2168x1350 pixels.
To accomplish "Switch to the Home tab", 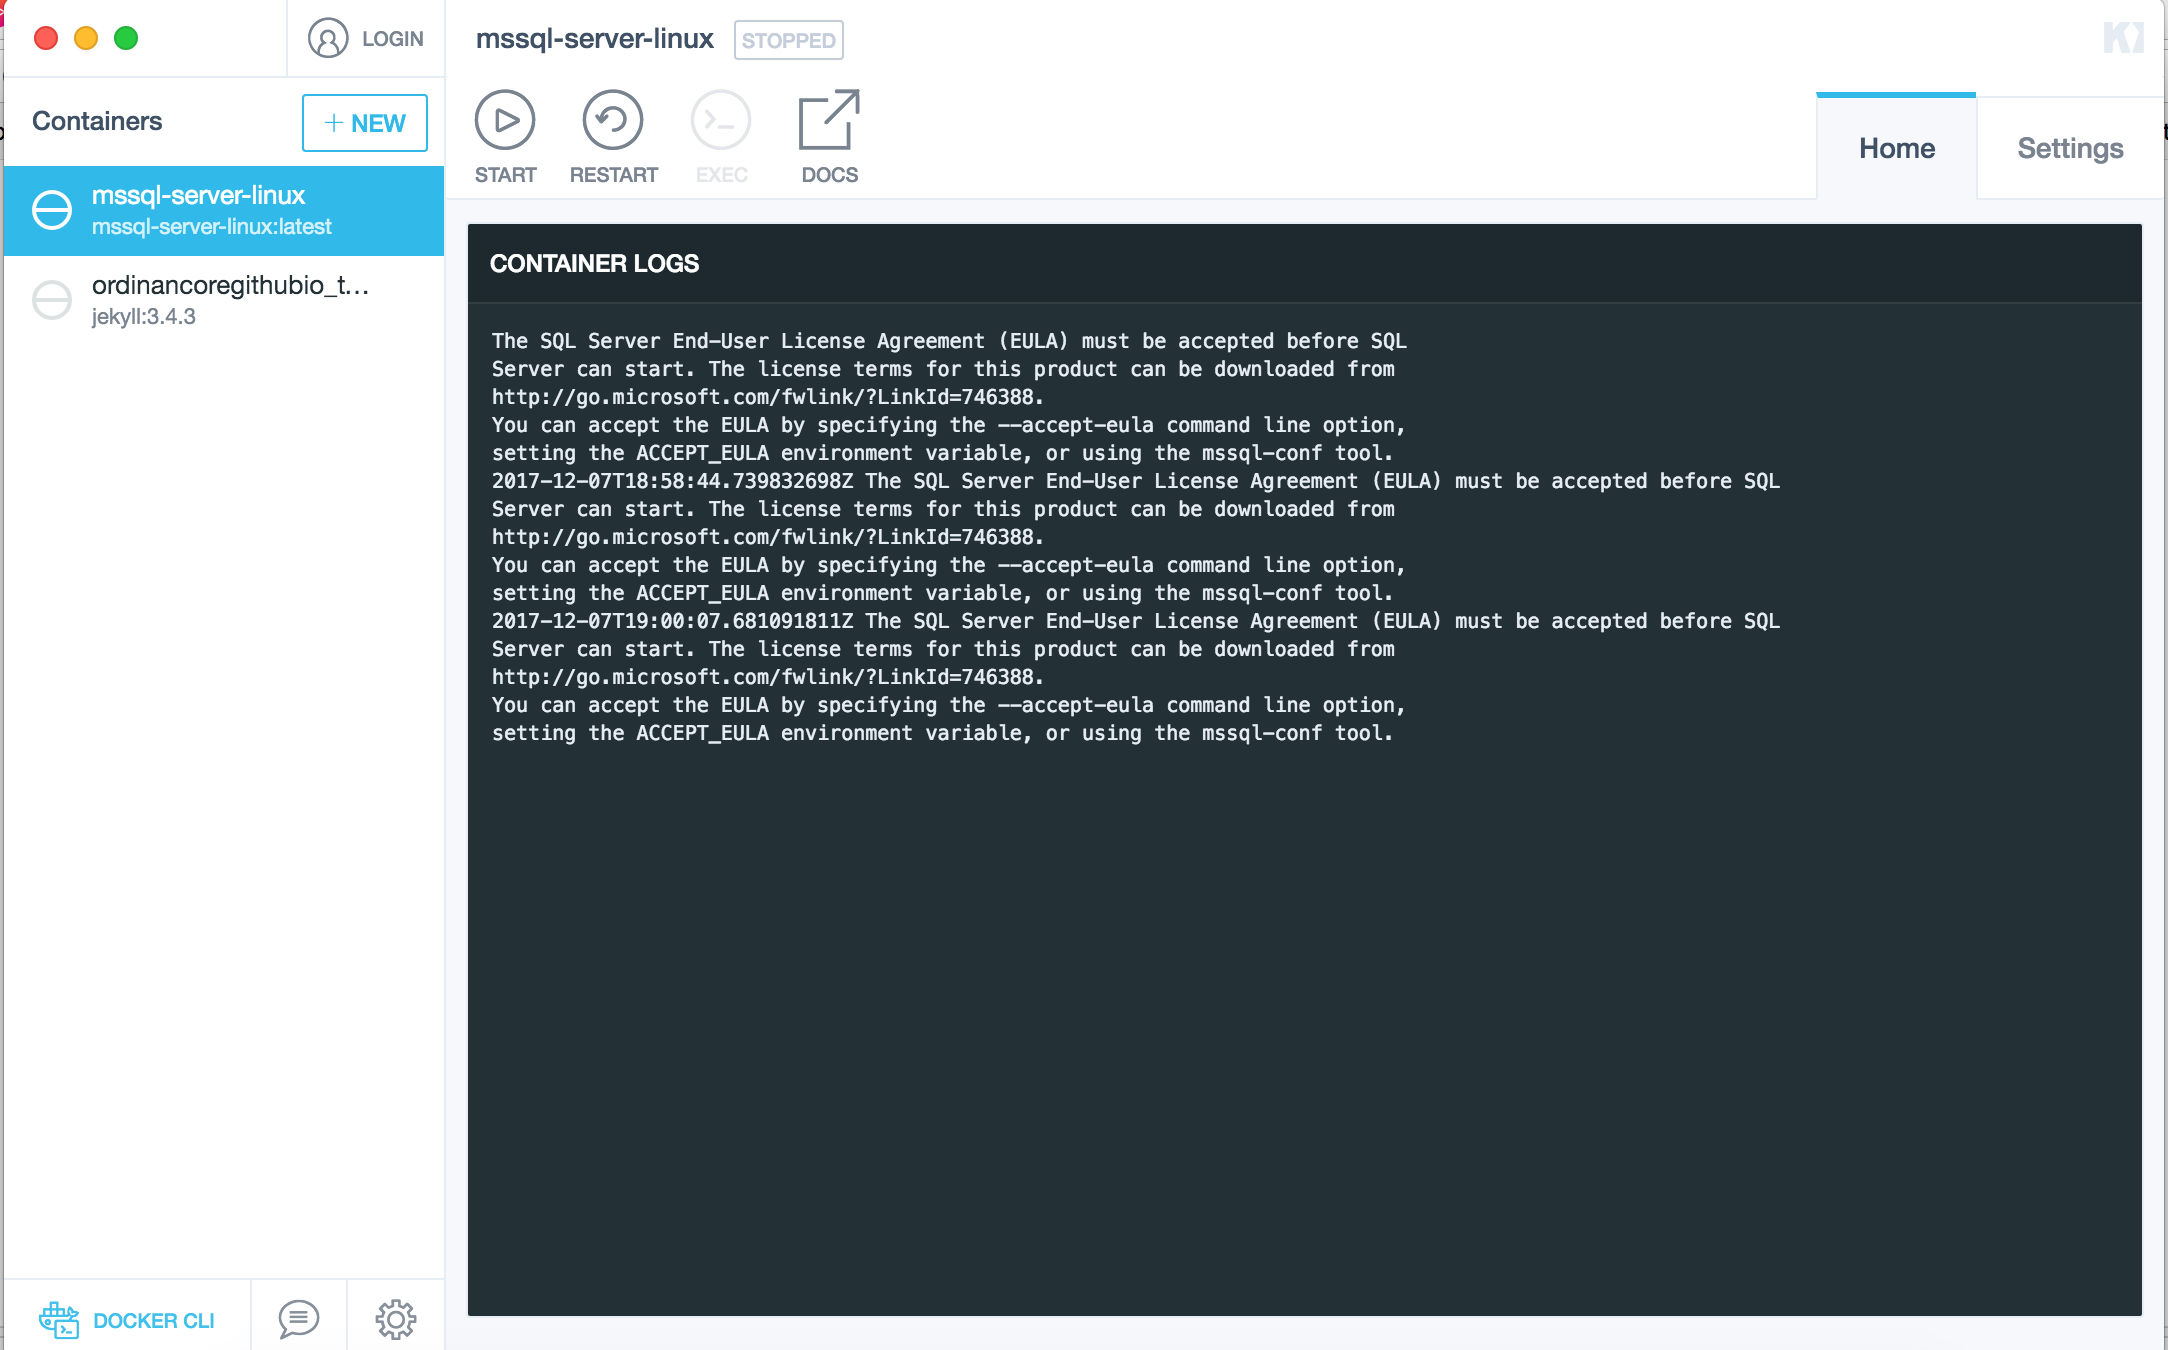I will tap(1896, 148).
